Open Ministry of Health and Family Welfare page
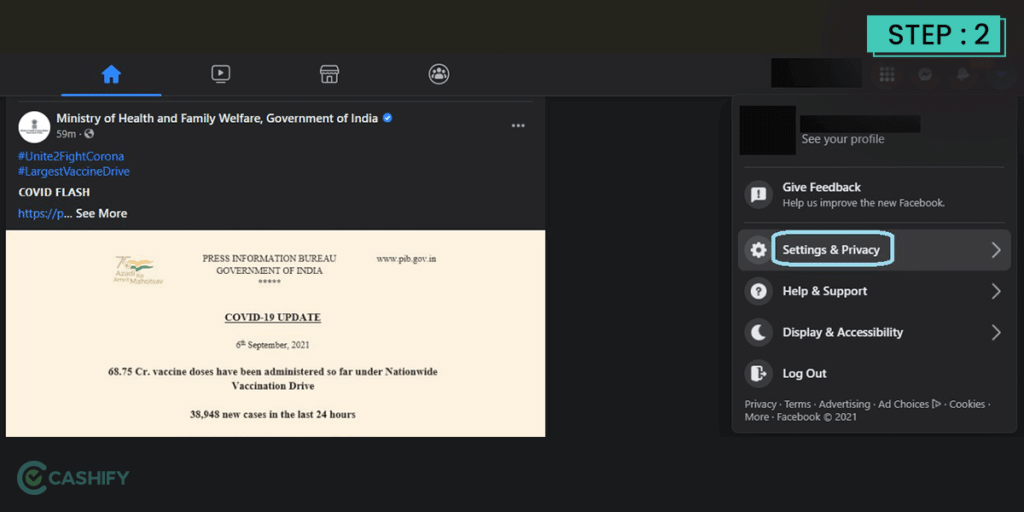The image size is (1024, 512). (x=217, y=118)
